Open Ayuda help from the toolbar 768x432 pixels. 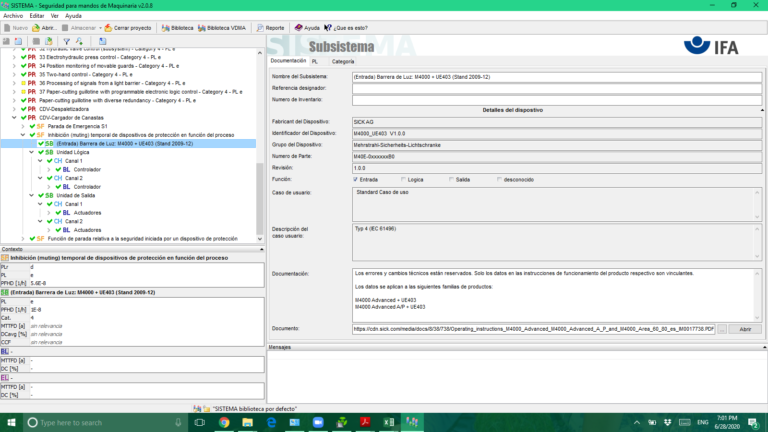306,28
